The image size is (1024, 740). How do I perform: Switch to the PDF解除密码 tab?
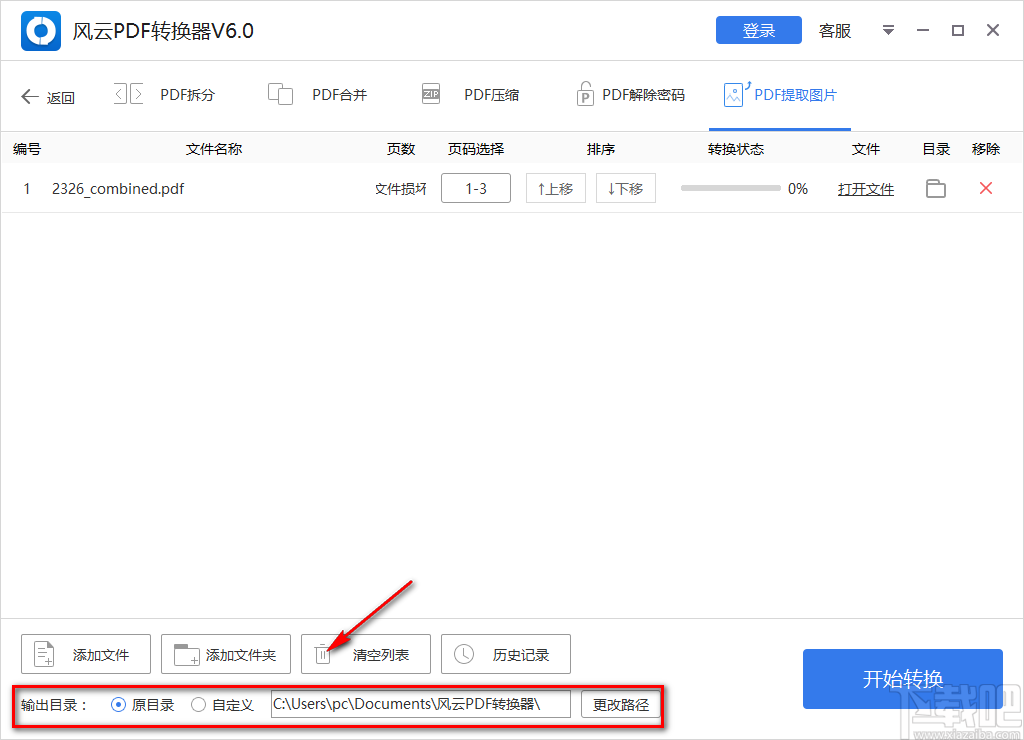[631, 93]
